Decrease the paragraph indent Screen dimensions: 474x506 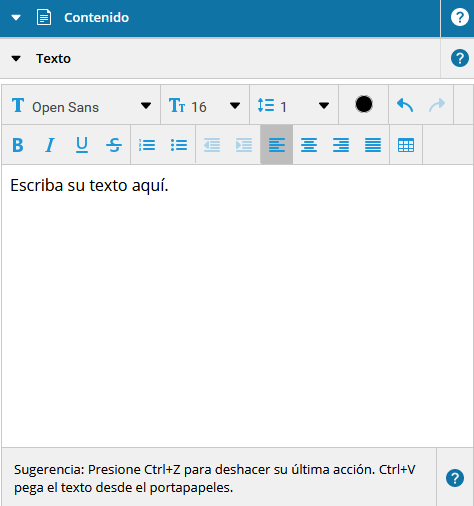click(x=212, y=145)
